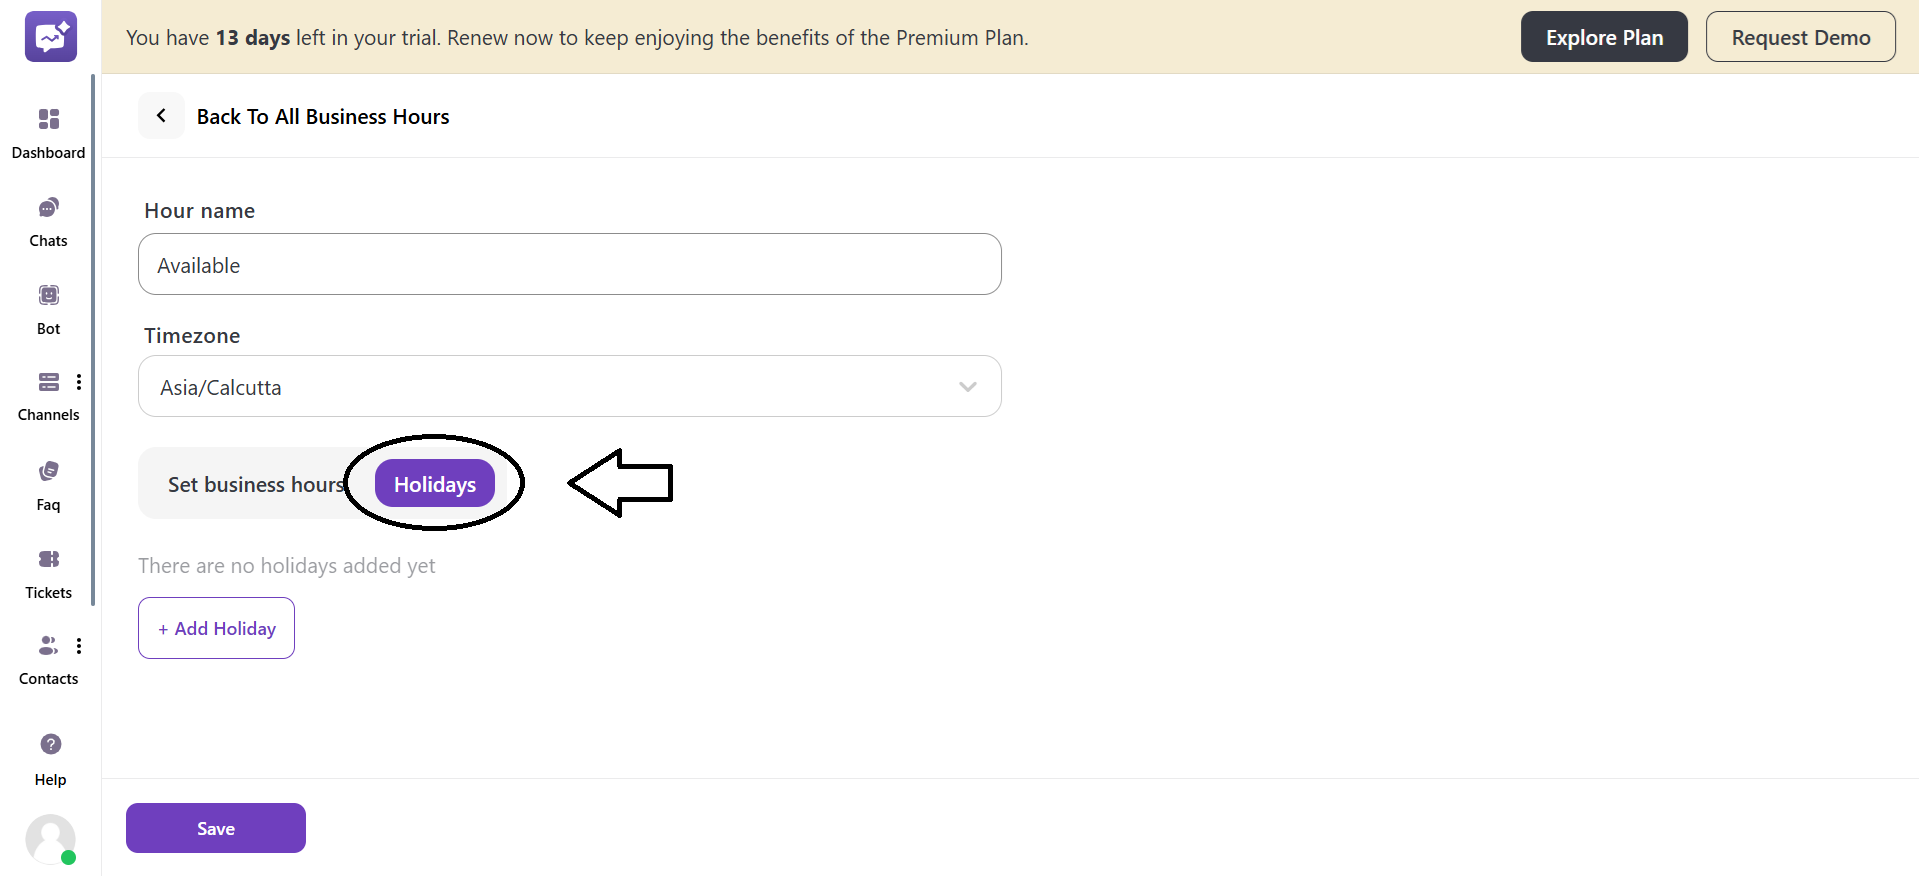The image size is (1919, 876).
Task: Open the Bot section icon
Action: click(48, 296)
